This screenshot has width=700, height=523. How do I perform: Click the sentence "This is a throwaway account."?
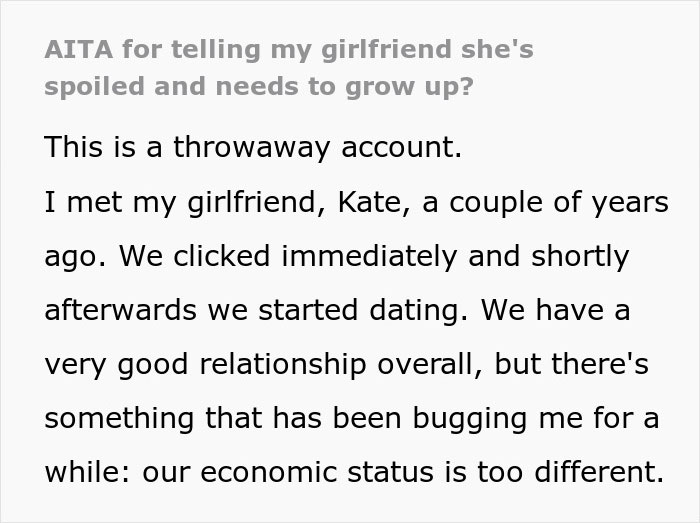point(253,148)
